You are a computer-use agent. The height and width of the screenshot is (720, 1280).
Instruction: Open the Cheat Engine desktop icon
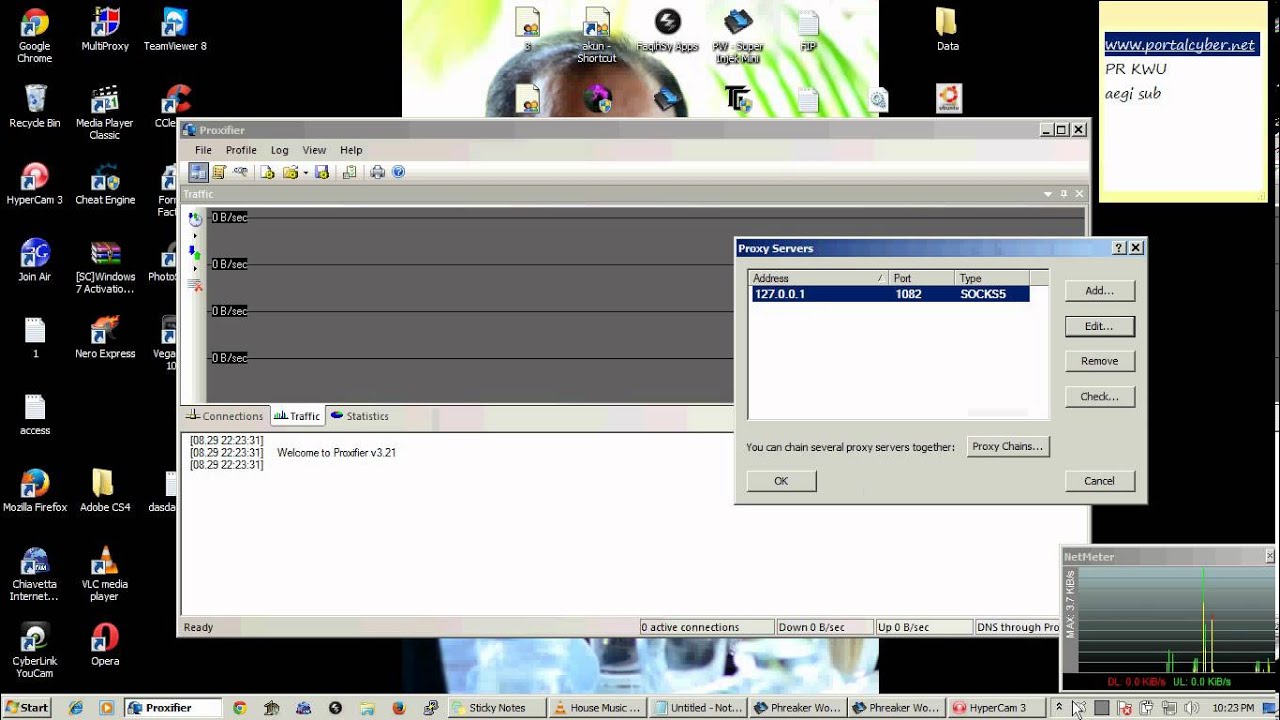(x=105, y=183)
